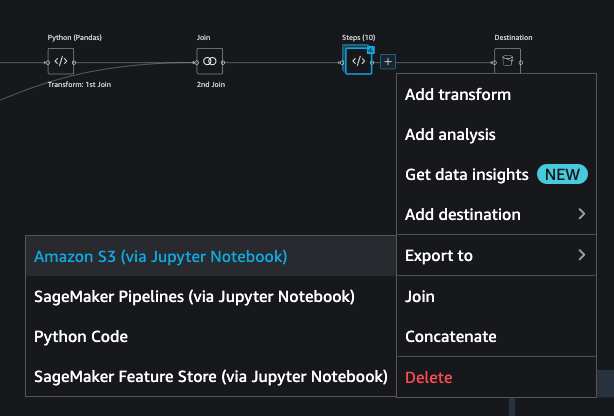Image resolution: width=614 pixels, height=416 pixels.
Task: Select the Destination bucket node icon
Action: coord(507,61)
